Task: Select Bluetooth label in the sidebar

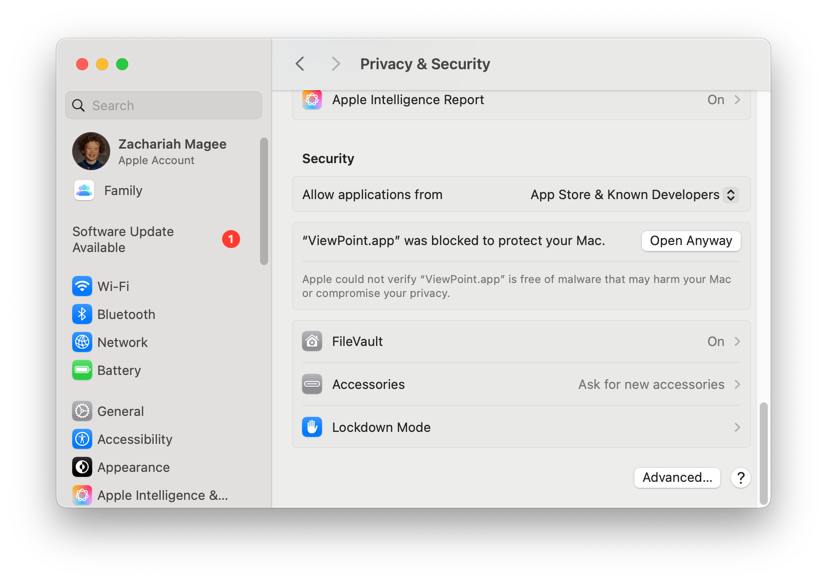Action: coord(126,314)
